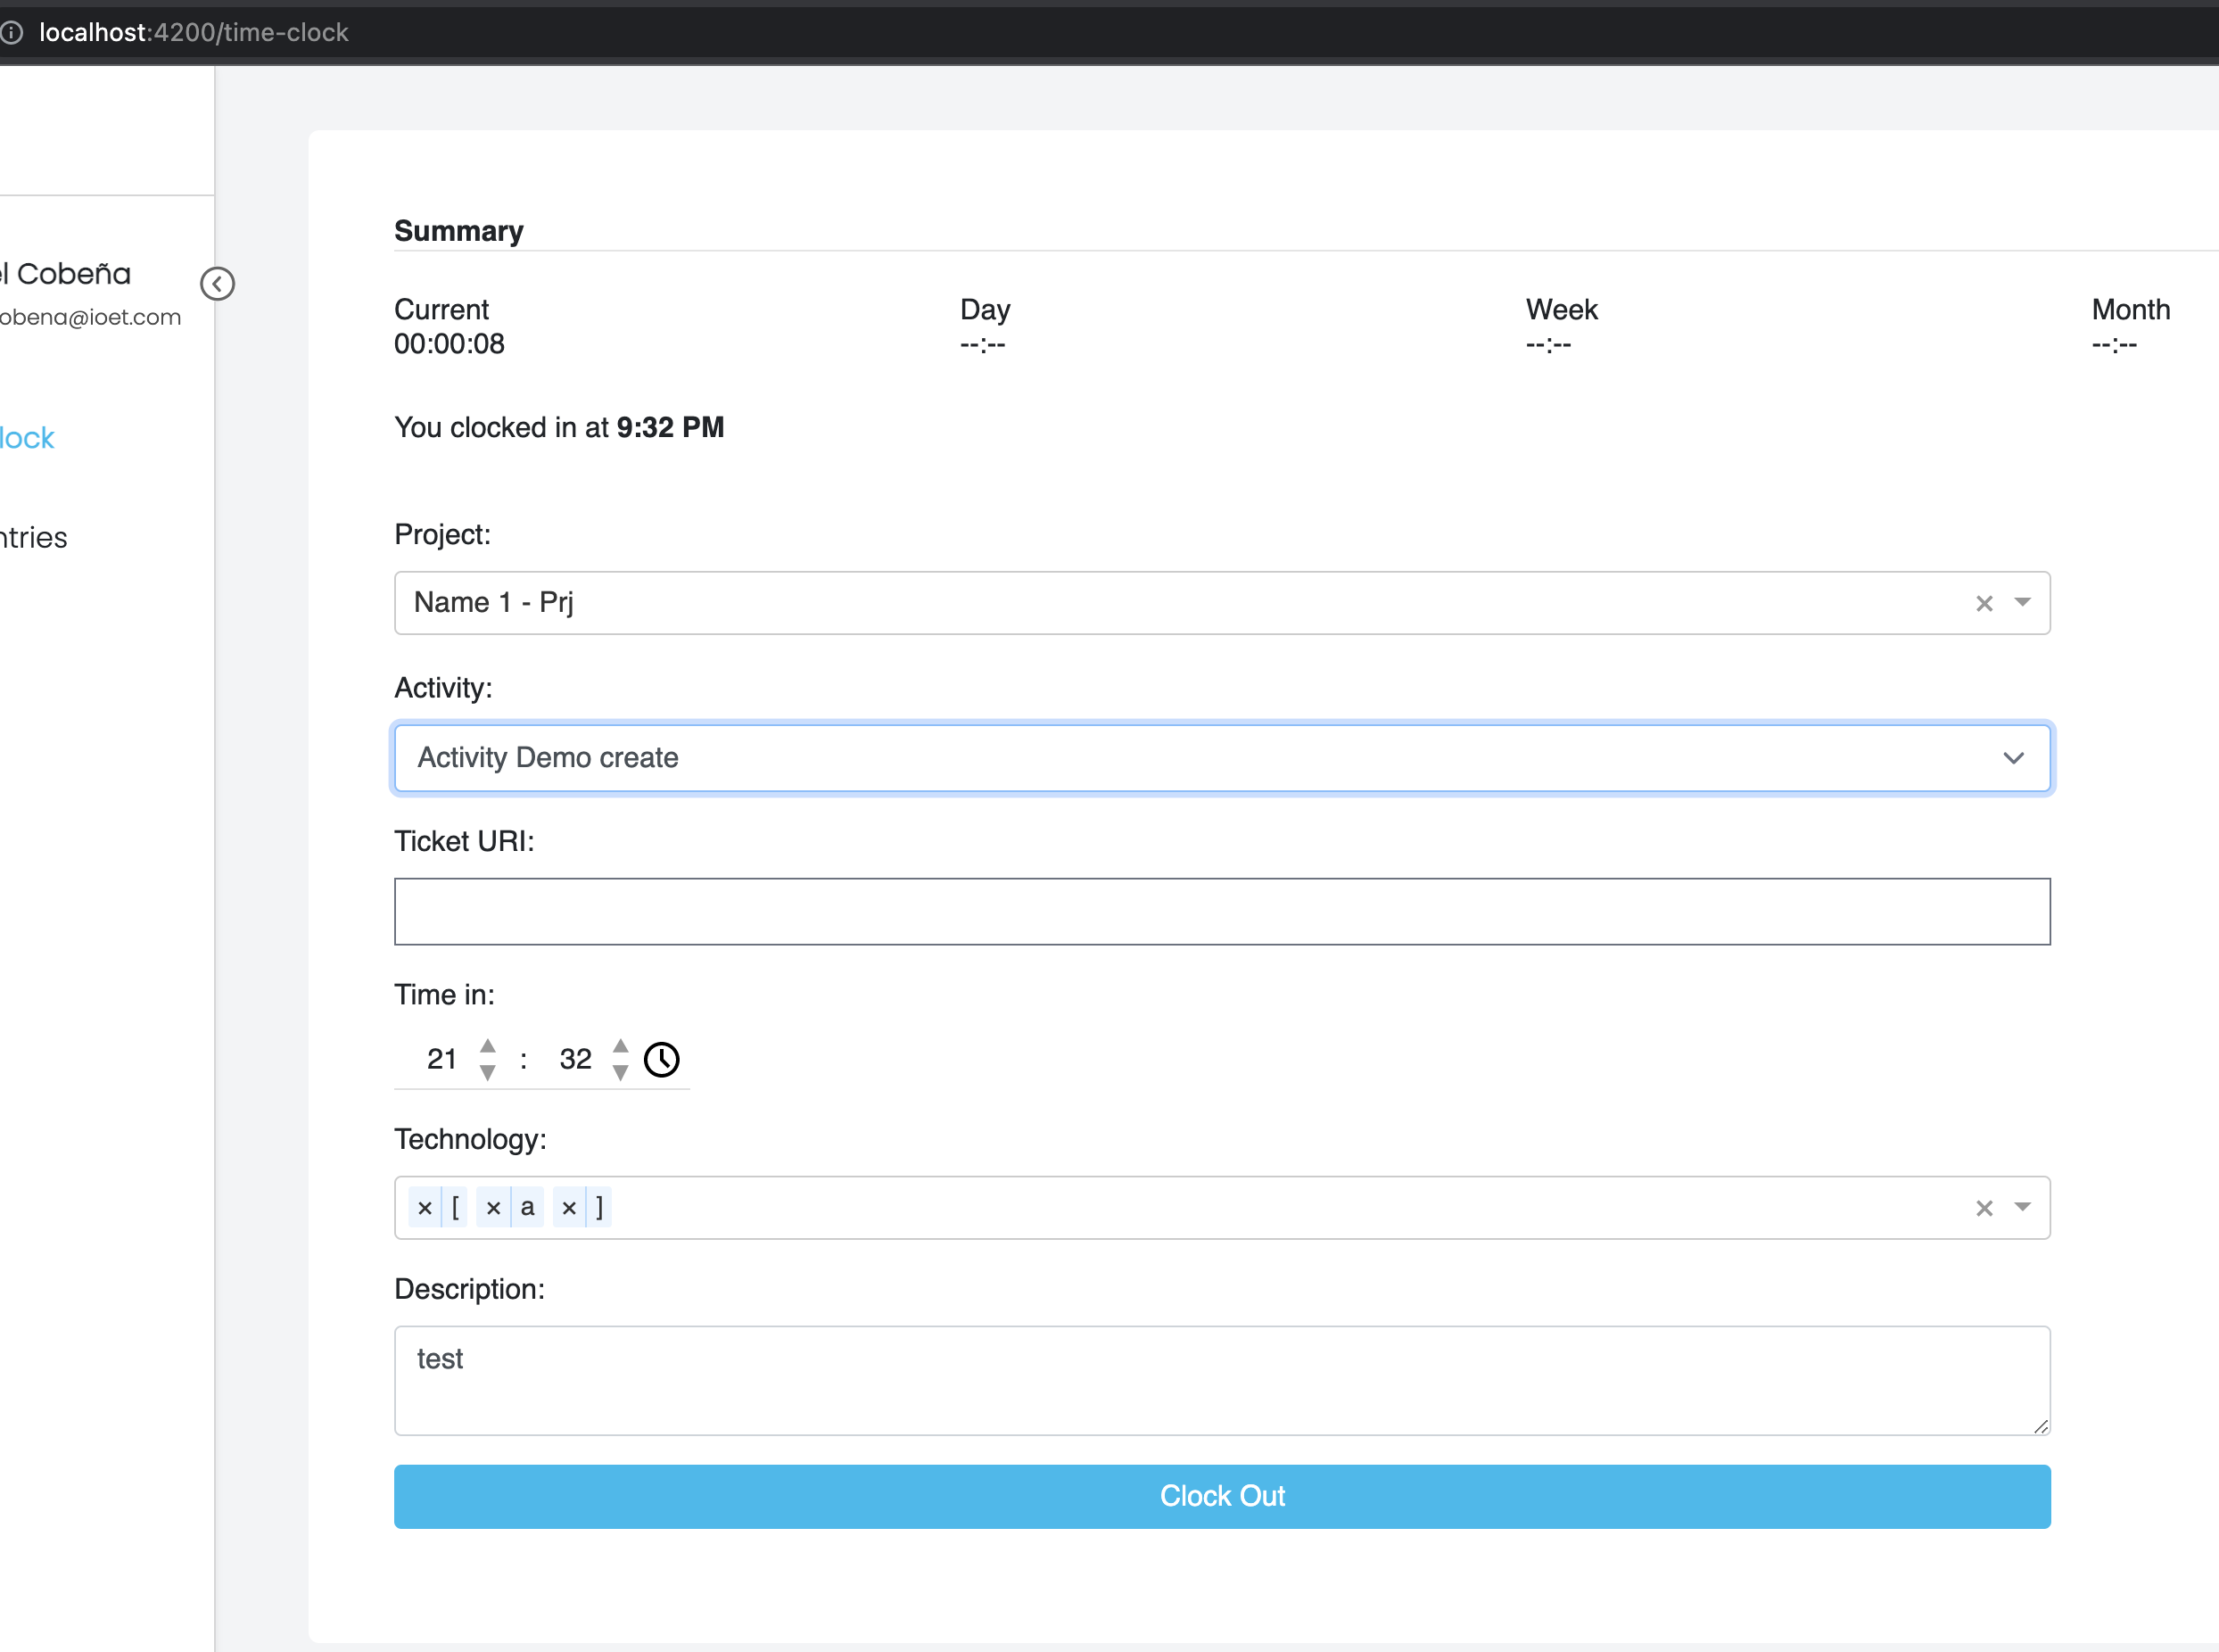Viewport: 2219px width, 1652px height.
Task: Click into the Ticket URI field
Action: [x=1221, y=911]
